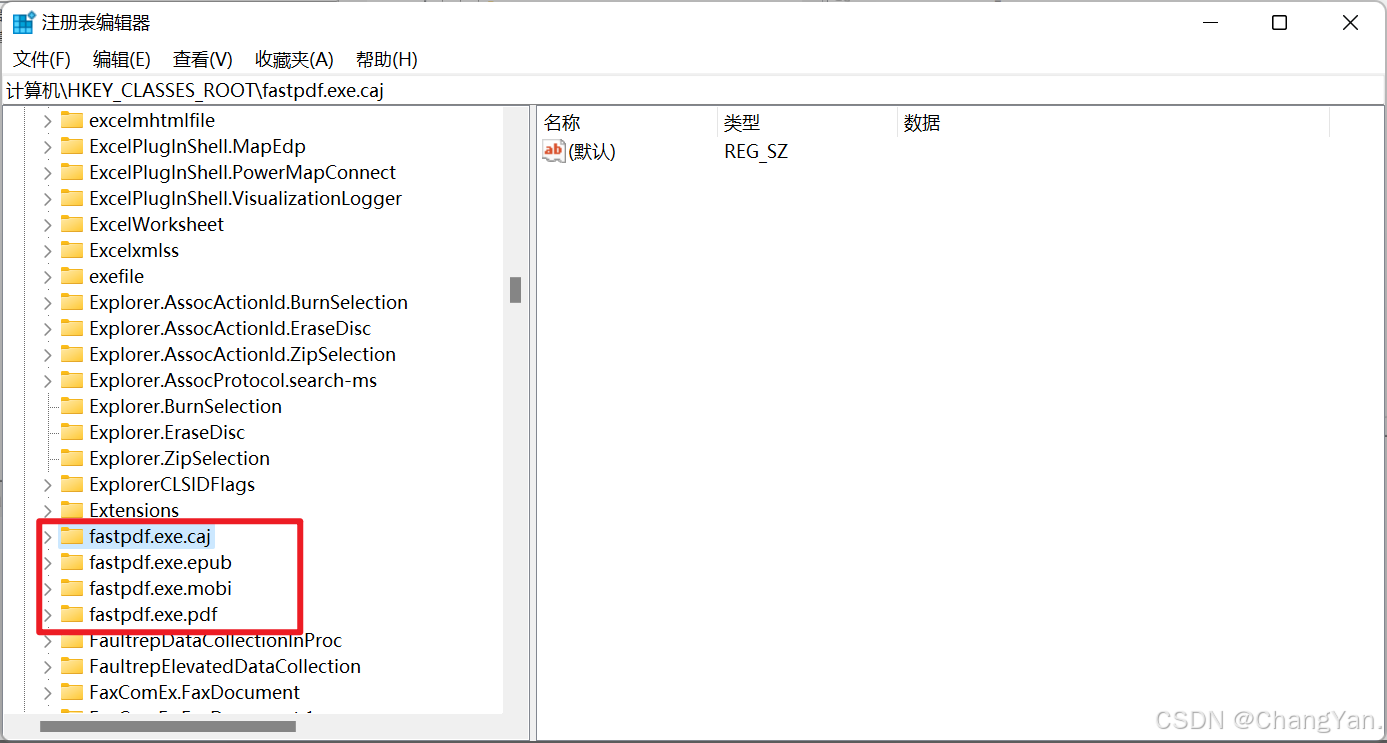Viewport: 1387px width, 743px height.
Task: Click the ab string icon of (默认) value
Action: [554, 151]
